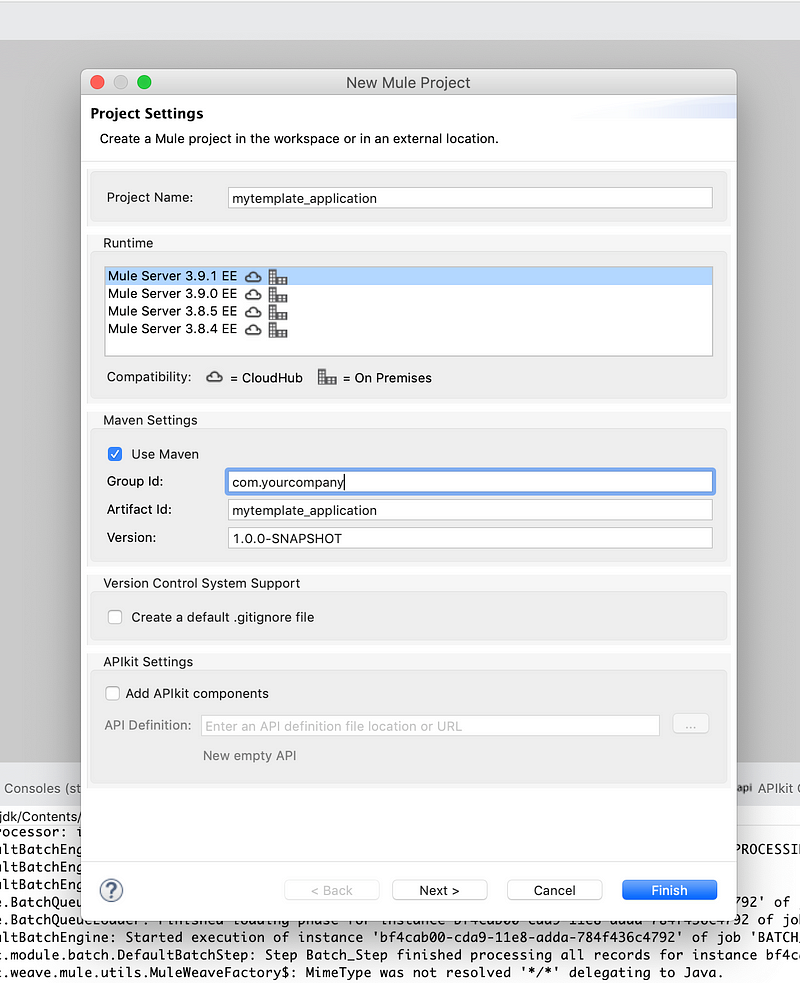Select Mule Server 3.8.5 EE runtime

(x=408, y=311)
